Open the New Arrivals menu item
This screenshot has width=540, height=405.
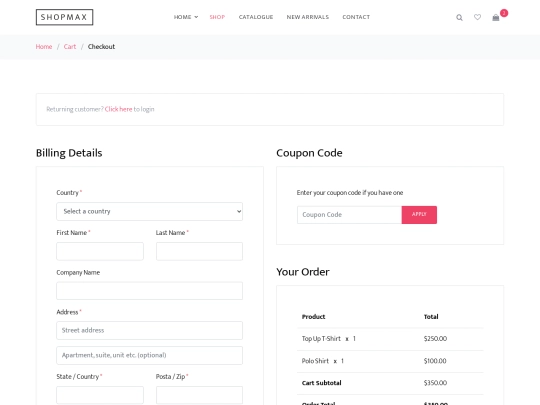click(x=308, y=17)
